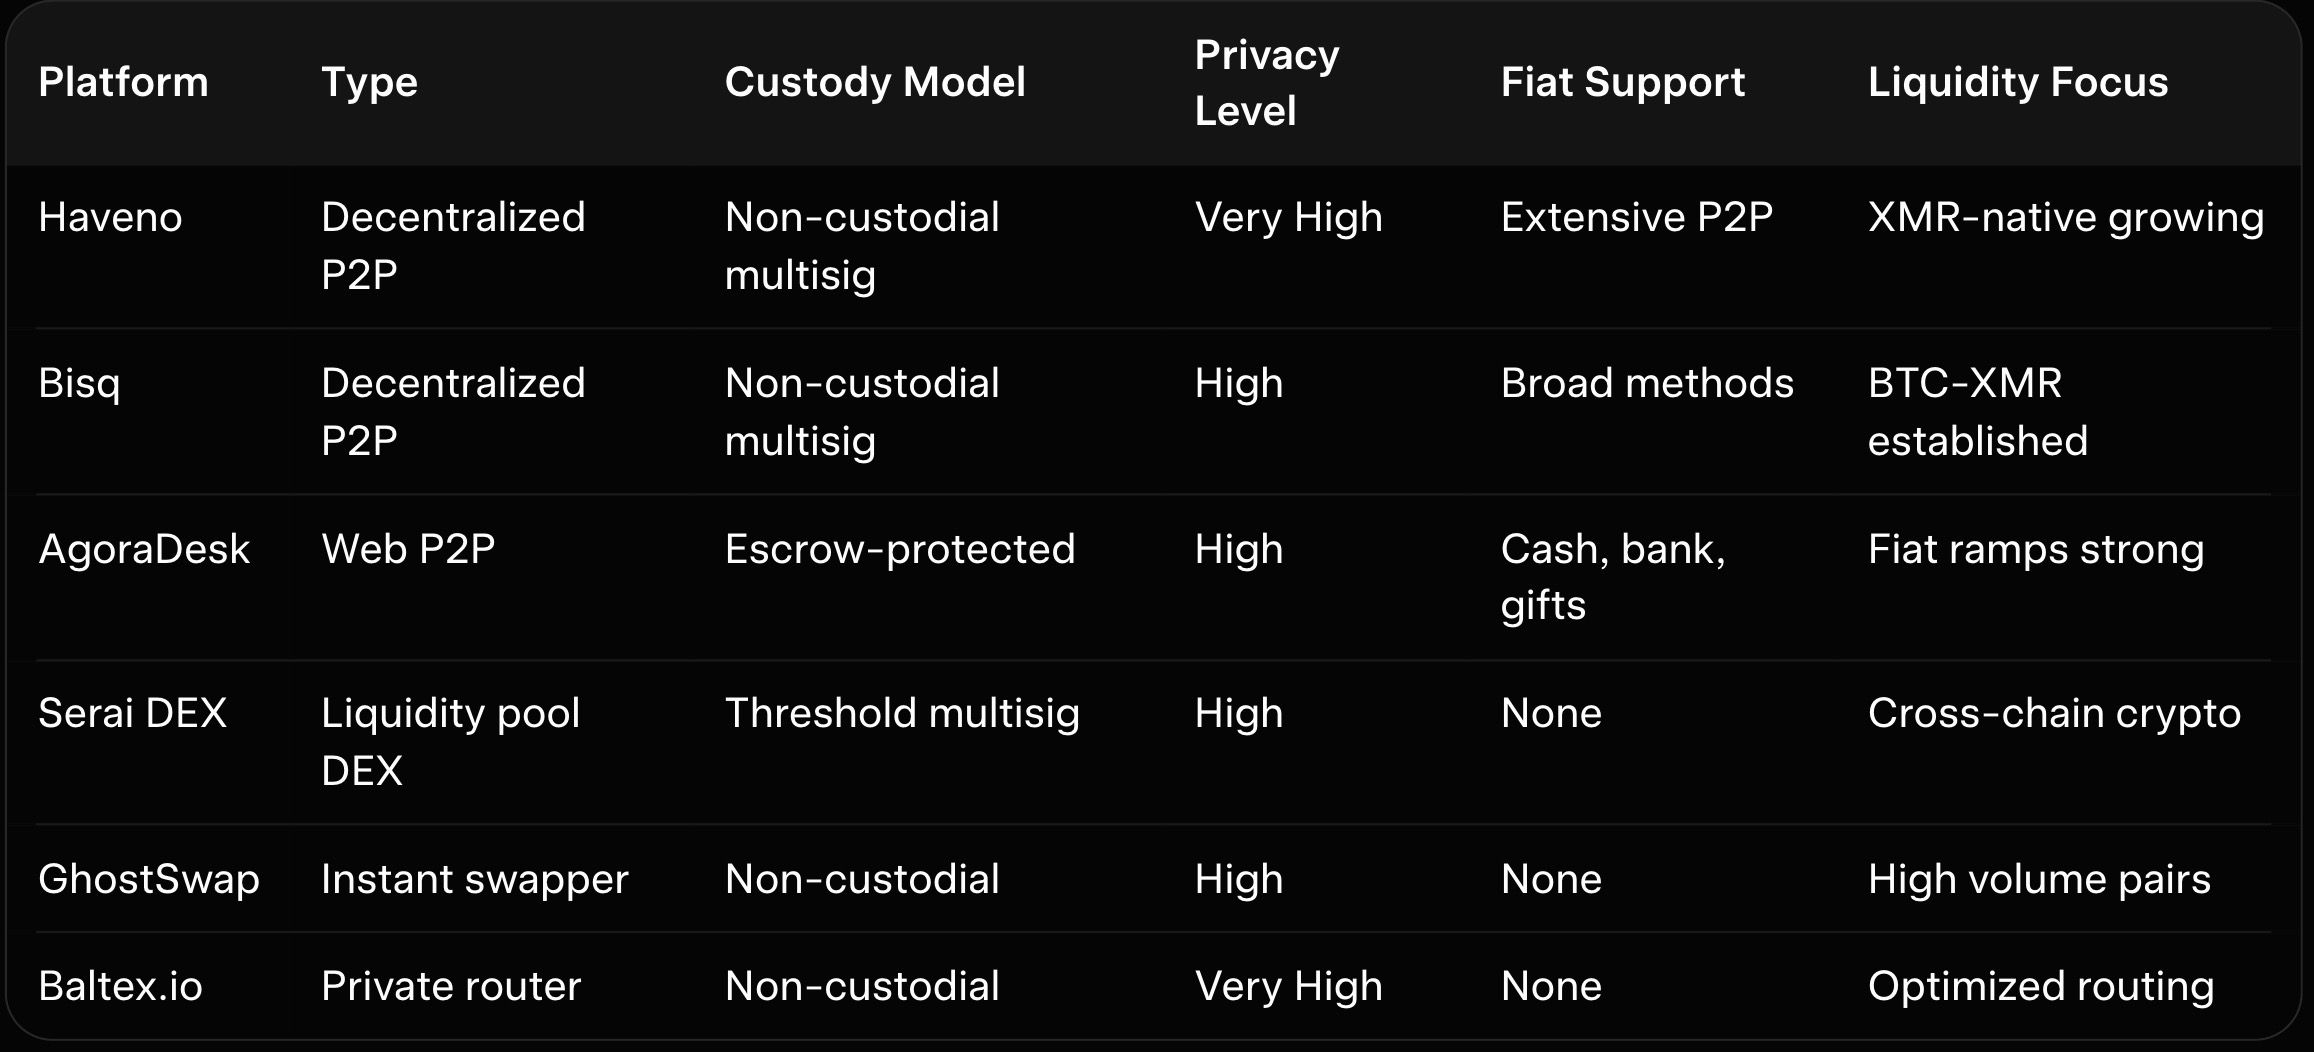The image size is (2314, 1052).
Task: Click the Haveno platform name
Action: (x=110, y=217)
